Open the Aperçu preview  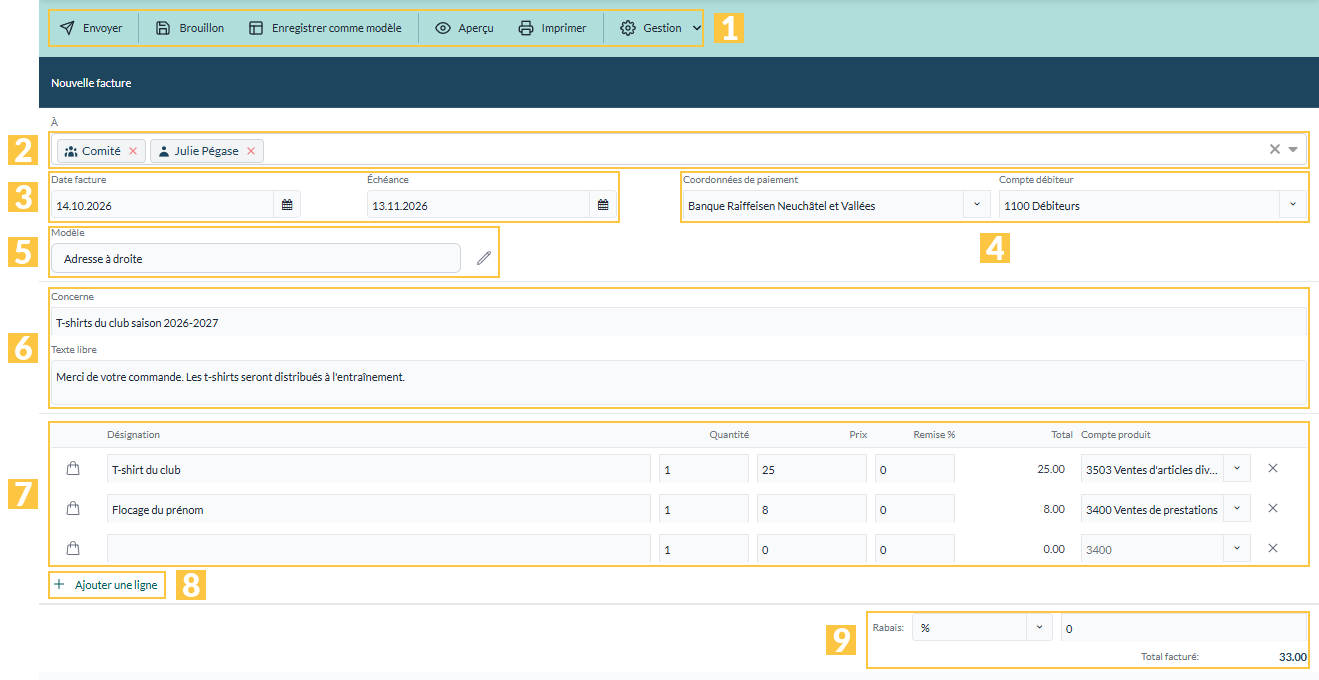(464, 28)
